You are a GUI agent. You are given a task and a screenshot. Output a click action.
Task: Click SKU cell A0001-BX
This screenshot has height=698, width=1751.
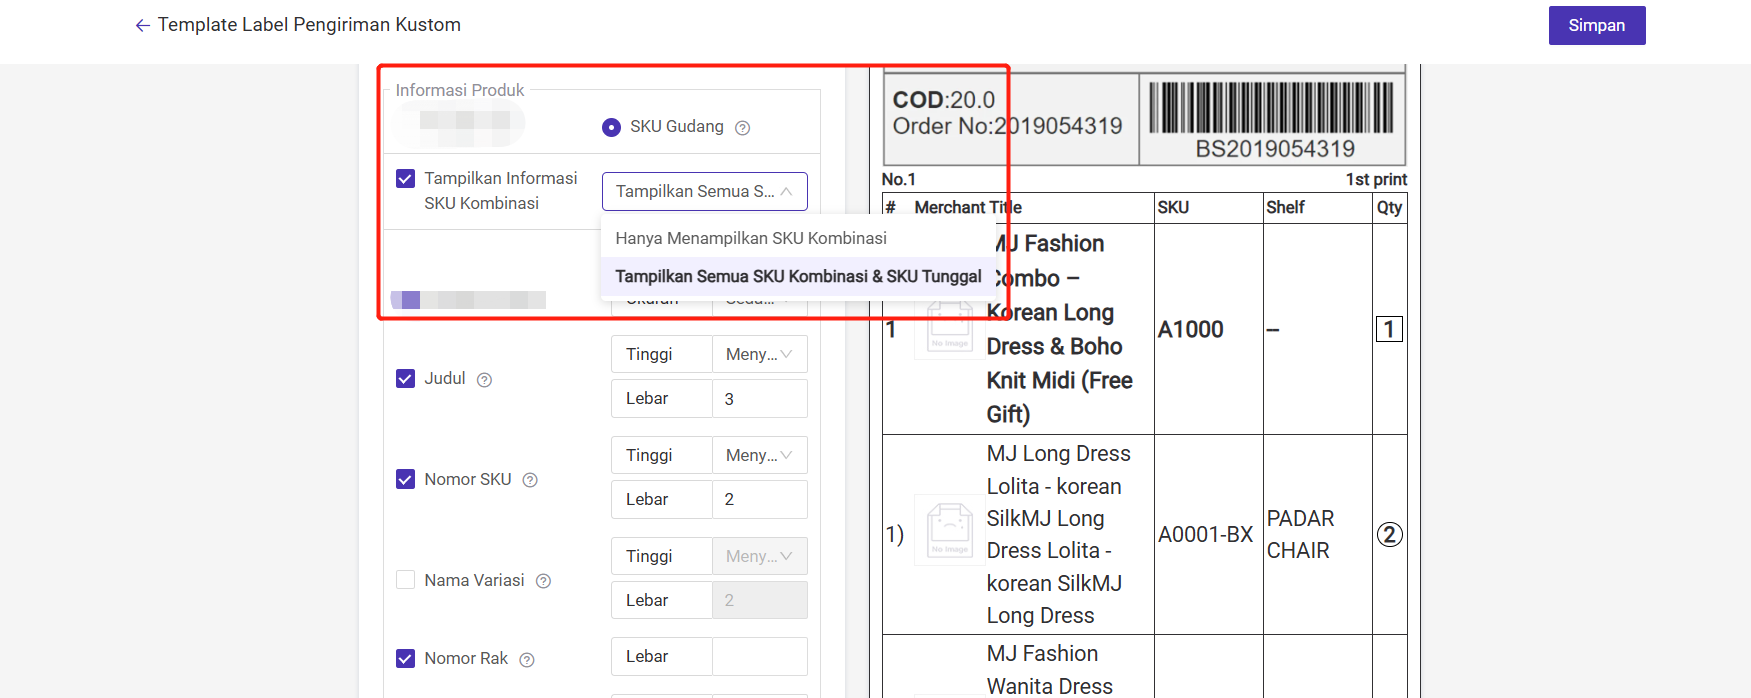point(1205,535)
